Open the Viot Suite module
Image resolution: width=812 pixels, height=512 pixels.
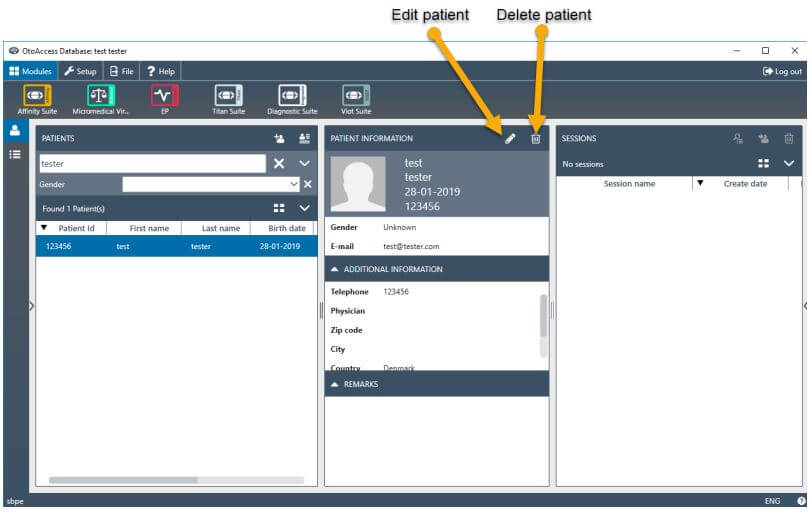(356, 99)
